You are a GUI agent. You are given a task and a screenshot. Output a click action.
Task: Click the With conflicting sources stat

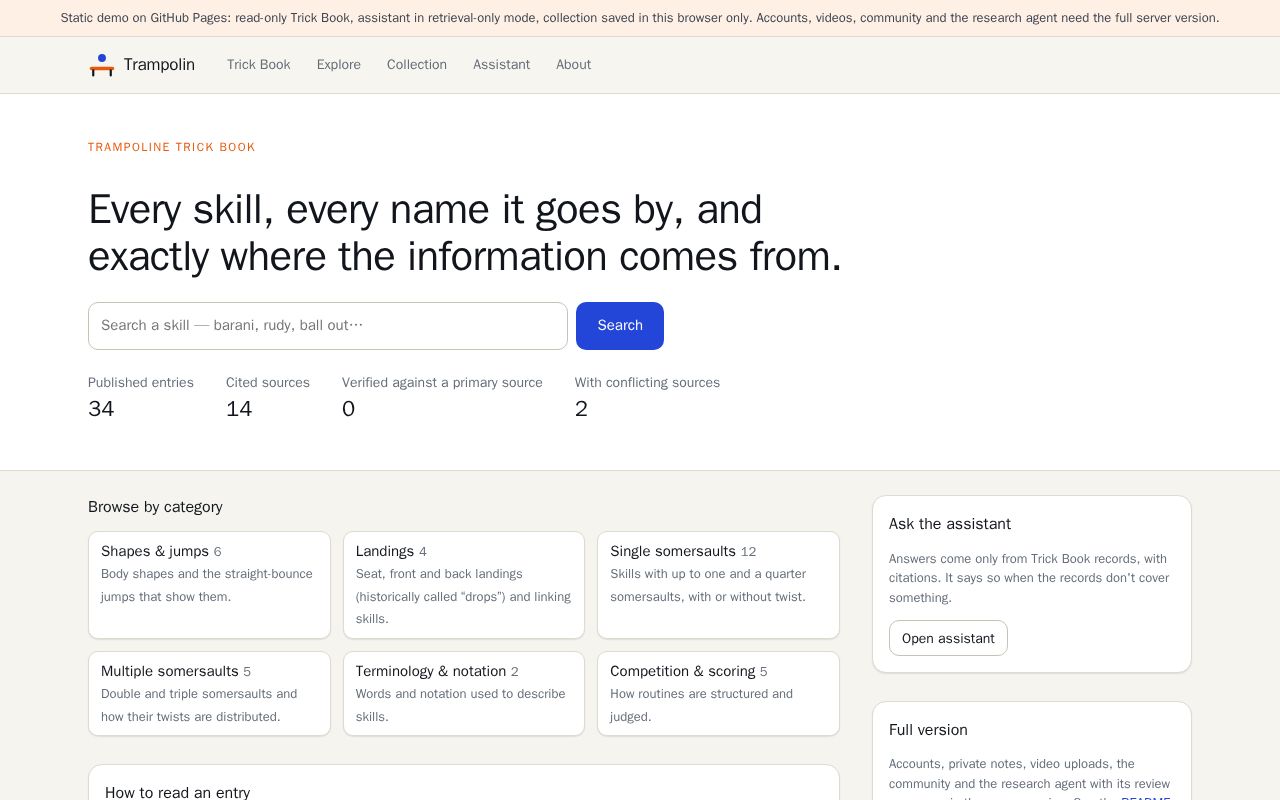coord(647,397)
